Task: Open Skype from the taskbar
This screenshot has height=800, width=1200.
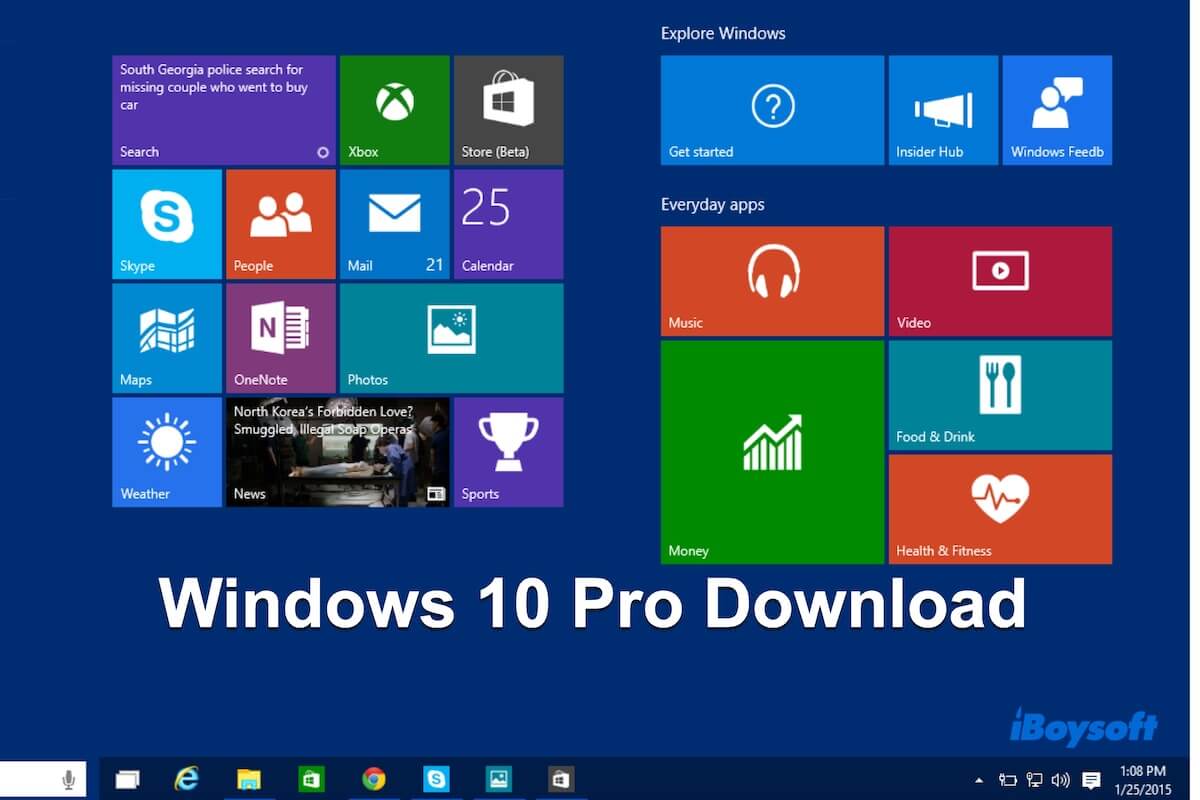Action: pos(436,779)
